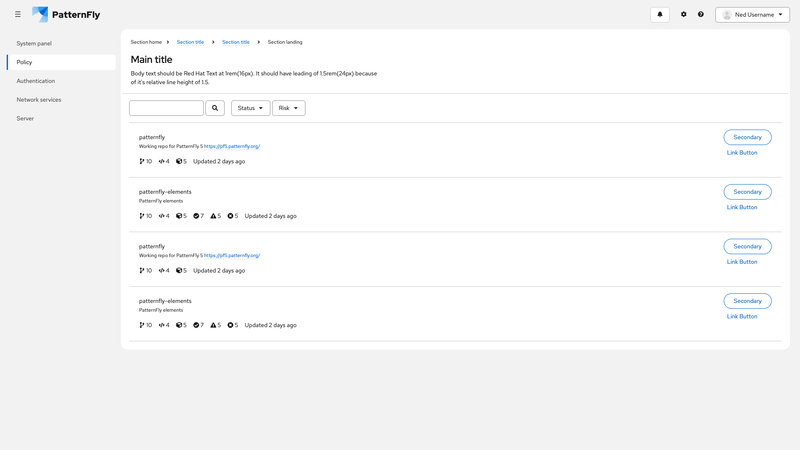Screen dimensions: 800x450
Task: Click branch icon in third row, patternfly
Action: pos(141,270)
